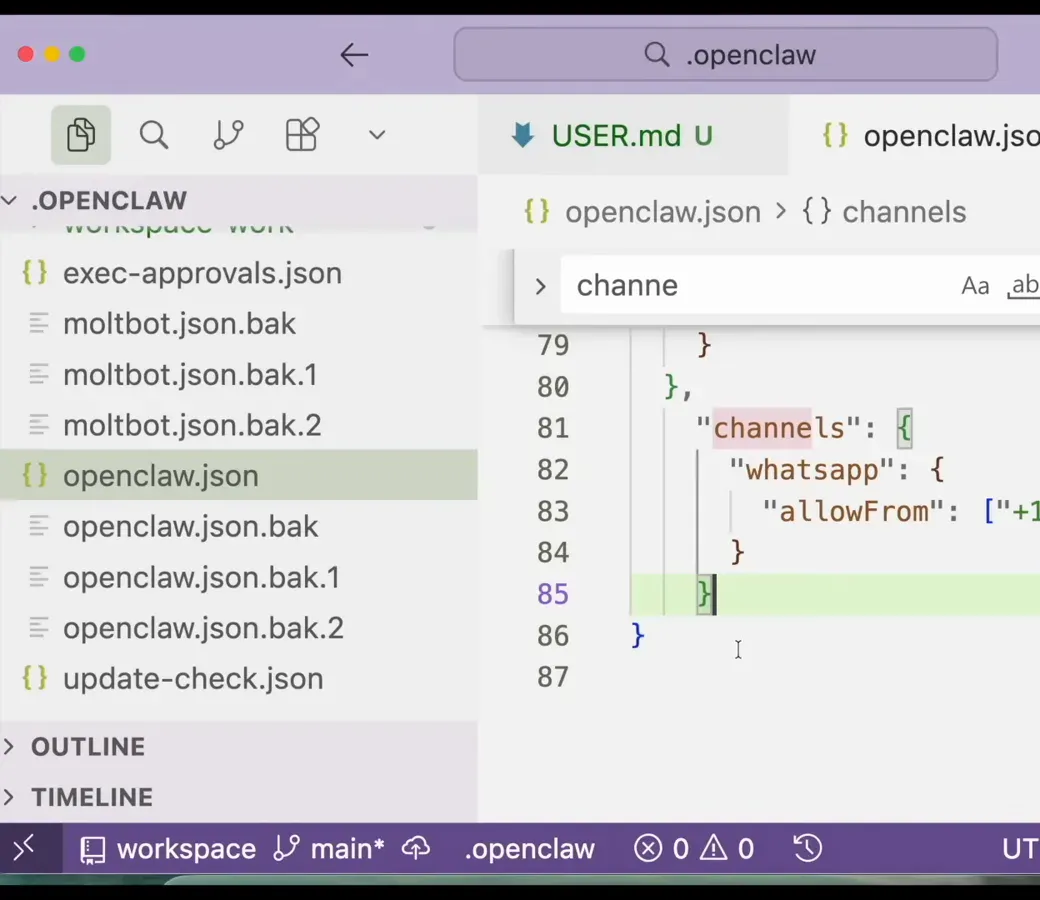This screenshot has width=1040, height=900.
Task: Expand the OUTLINE section
Action: click(239, 747)
